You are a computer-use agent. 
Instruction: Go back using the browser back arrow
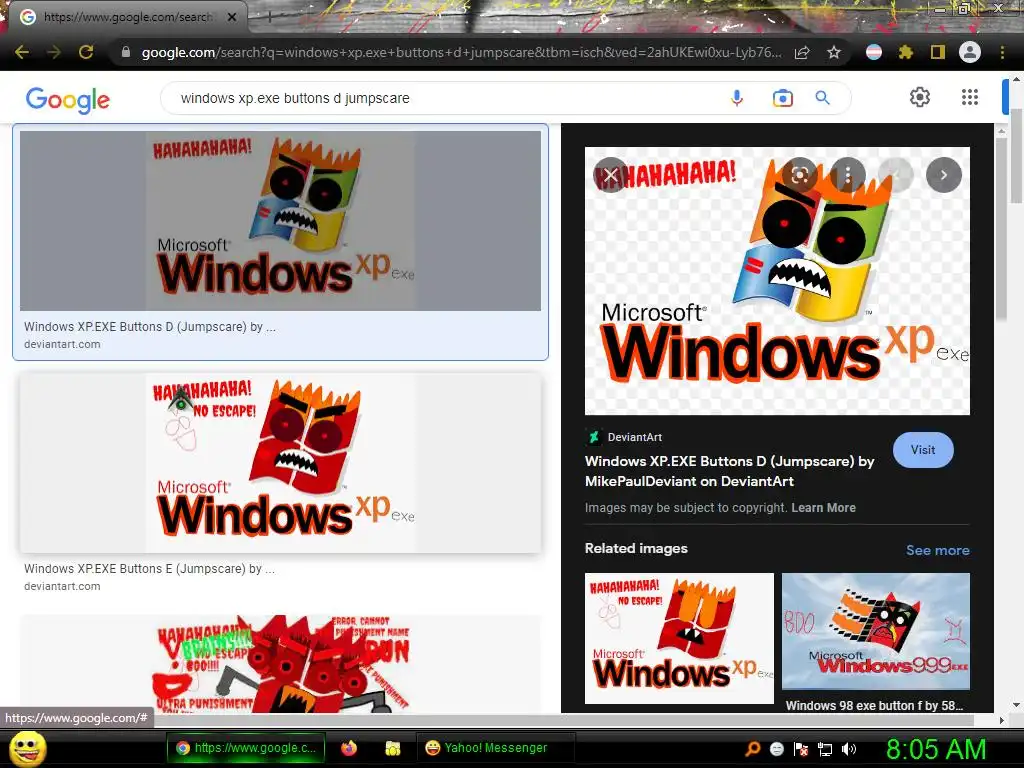click(22, 52)
